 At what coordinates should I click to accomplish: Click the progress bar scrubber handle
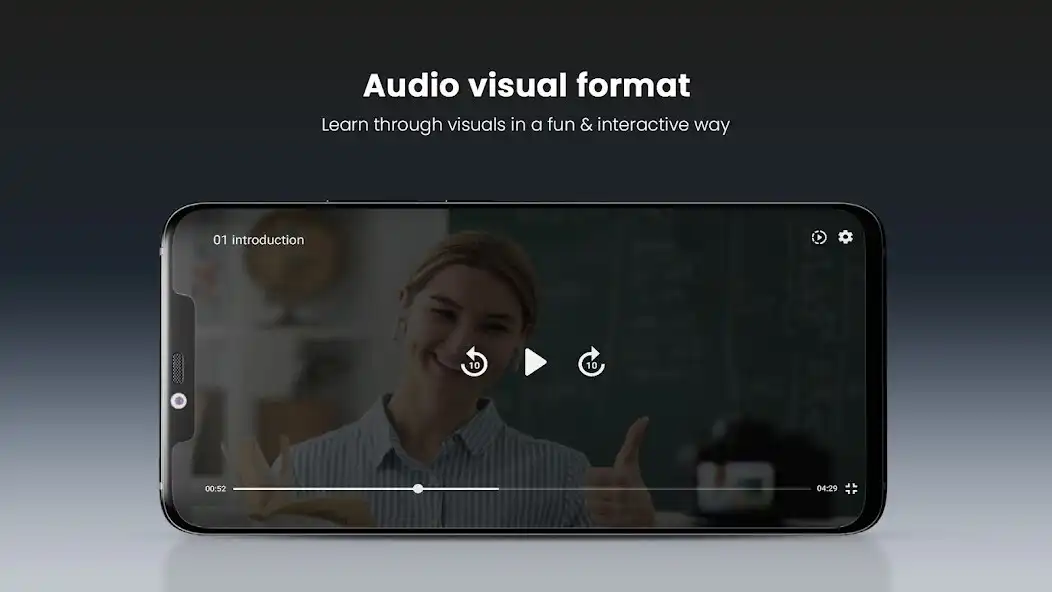pos(418,489)
